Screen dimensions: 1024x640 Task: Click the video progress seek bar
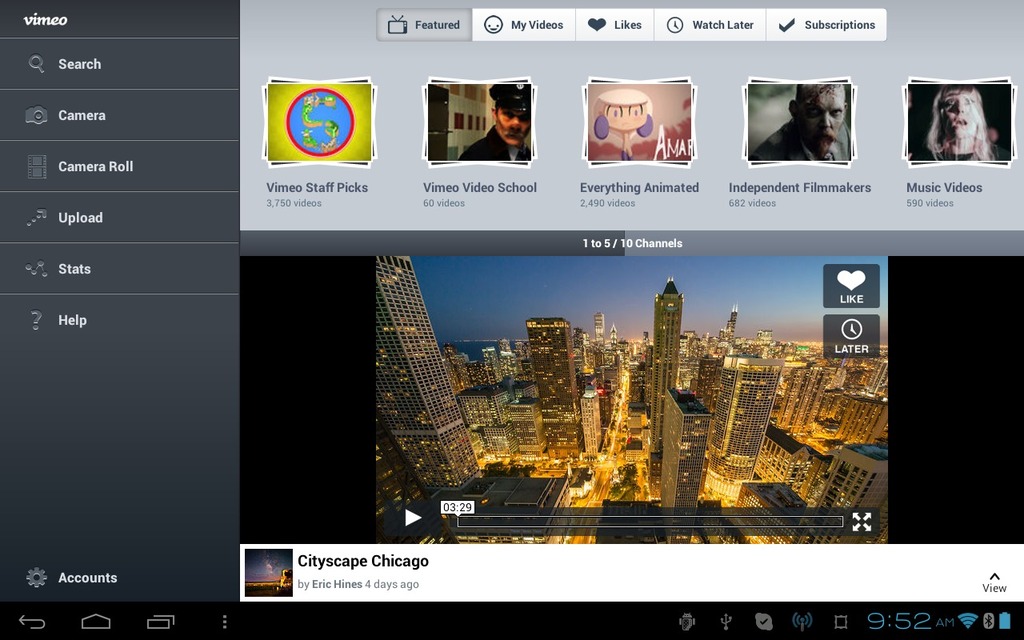pyautogui.click(x=650, y=521)
